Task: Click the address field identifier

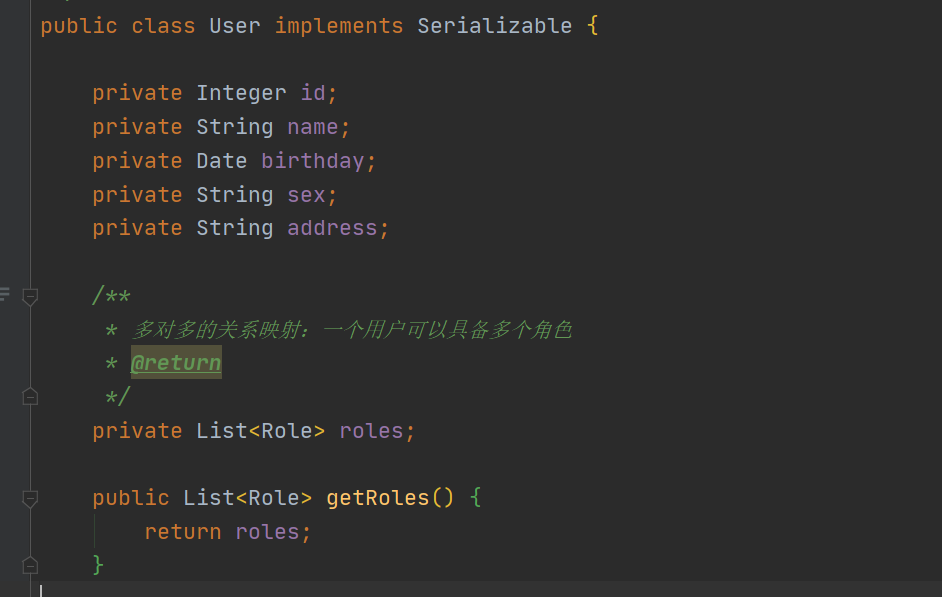Action: pyautogui.click(x=332, y=228)
